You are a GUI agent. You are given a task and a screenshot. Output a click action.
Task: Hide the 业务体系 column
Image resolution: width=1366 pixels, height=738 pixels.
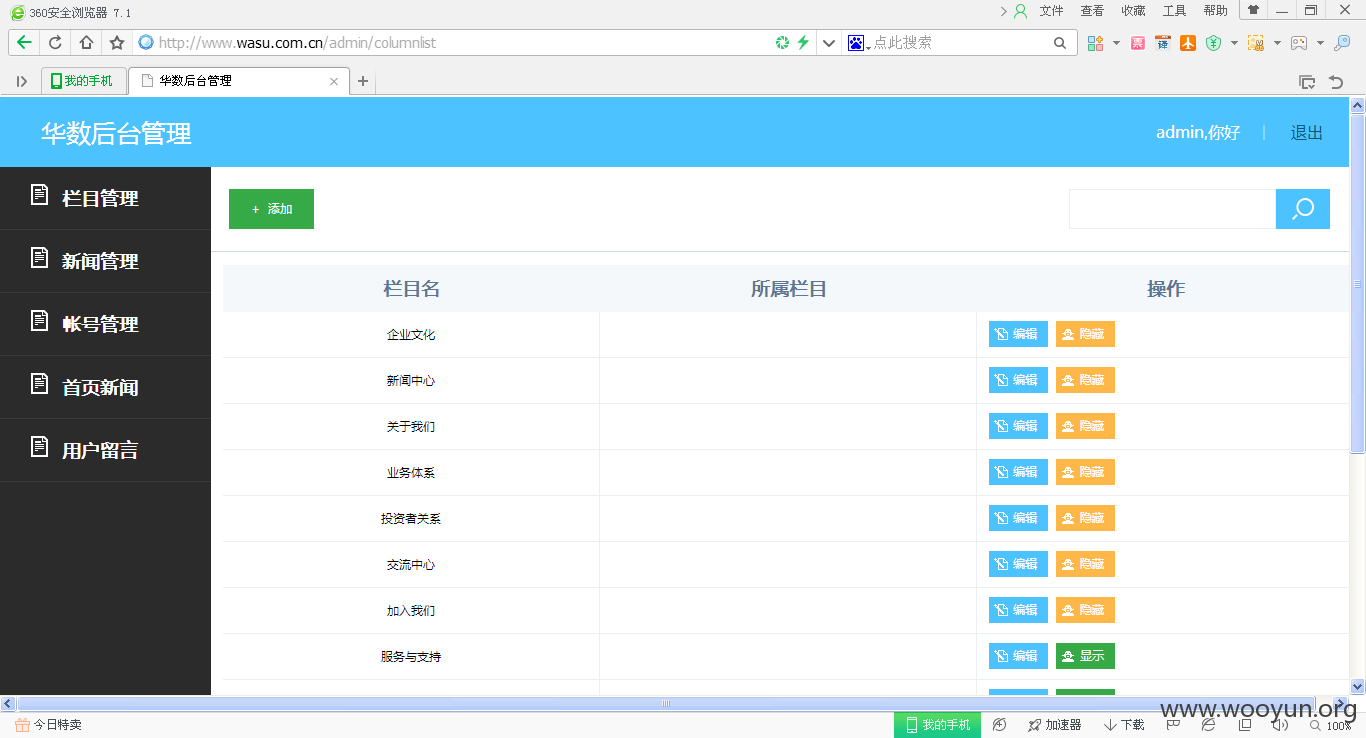(1085, 472)
